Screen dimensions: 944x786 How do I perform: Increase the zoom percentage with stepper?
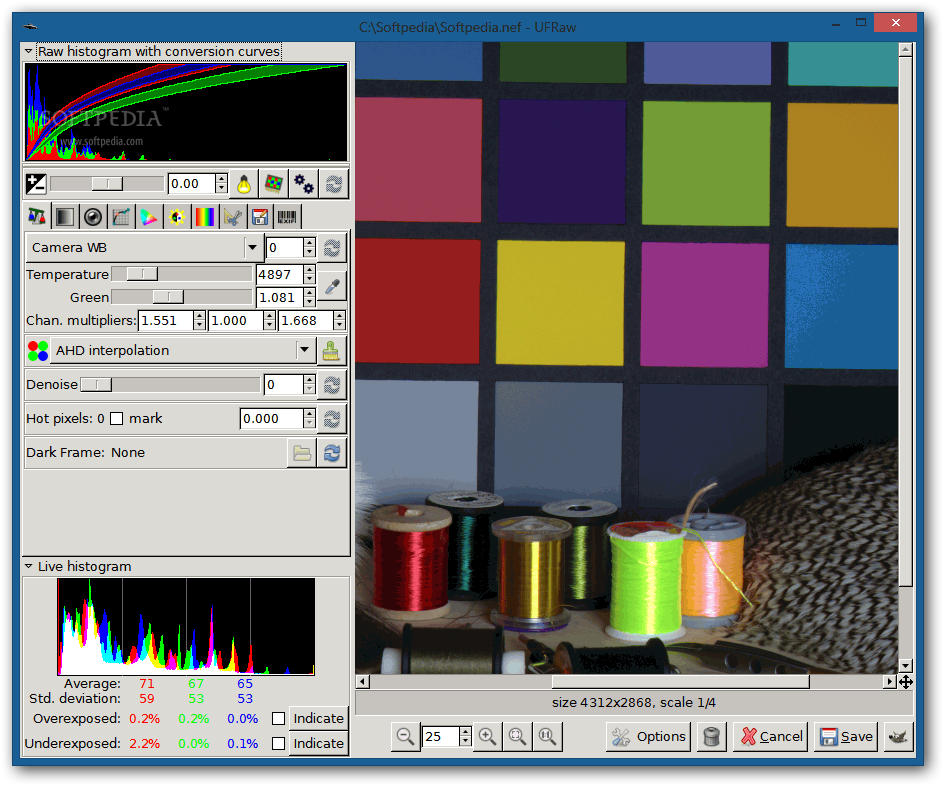click(465, 732)
